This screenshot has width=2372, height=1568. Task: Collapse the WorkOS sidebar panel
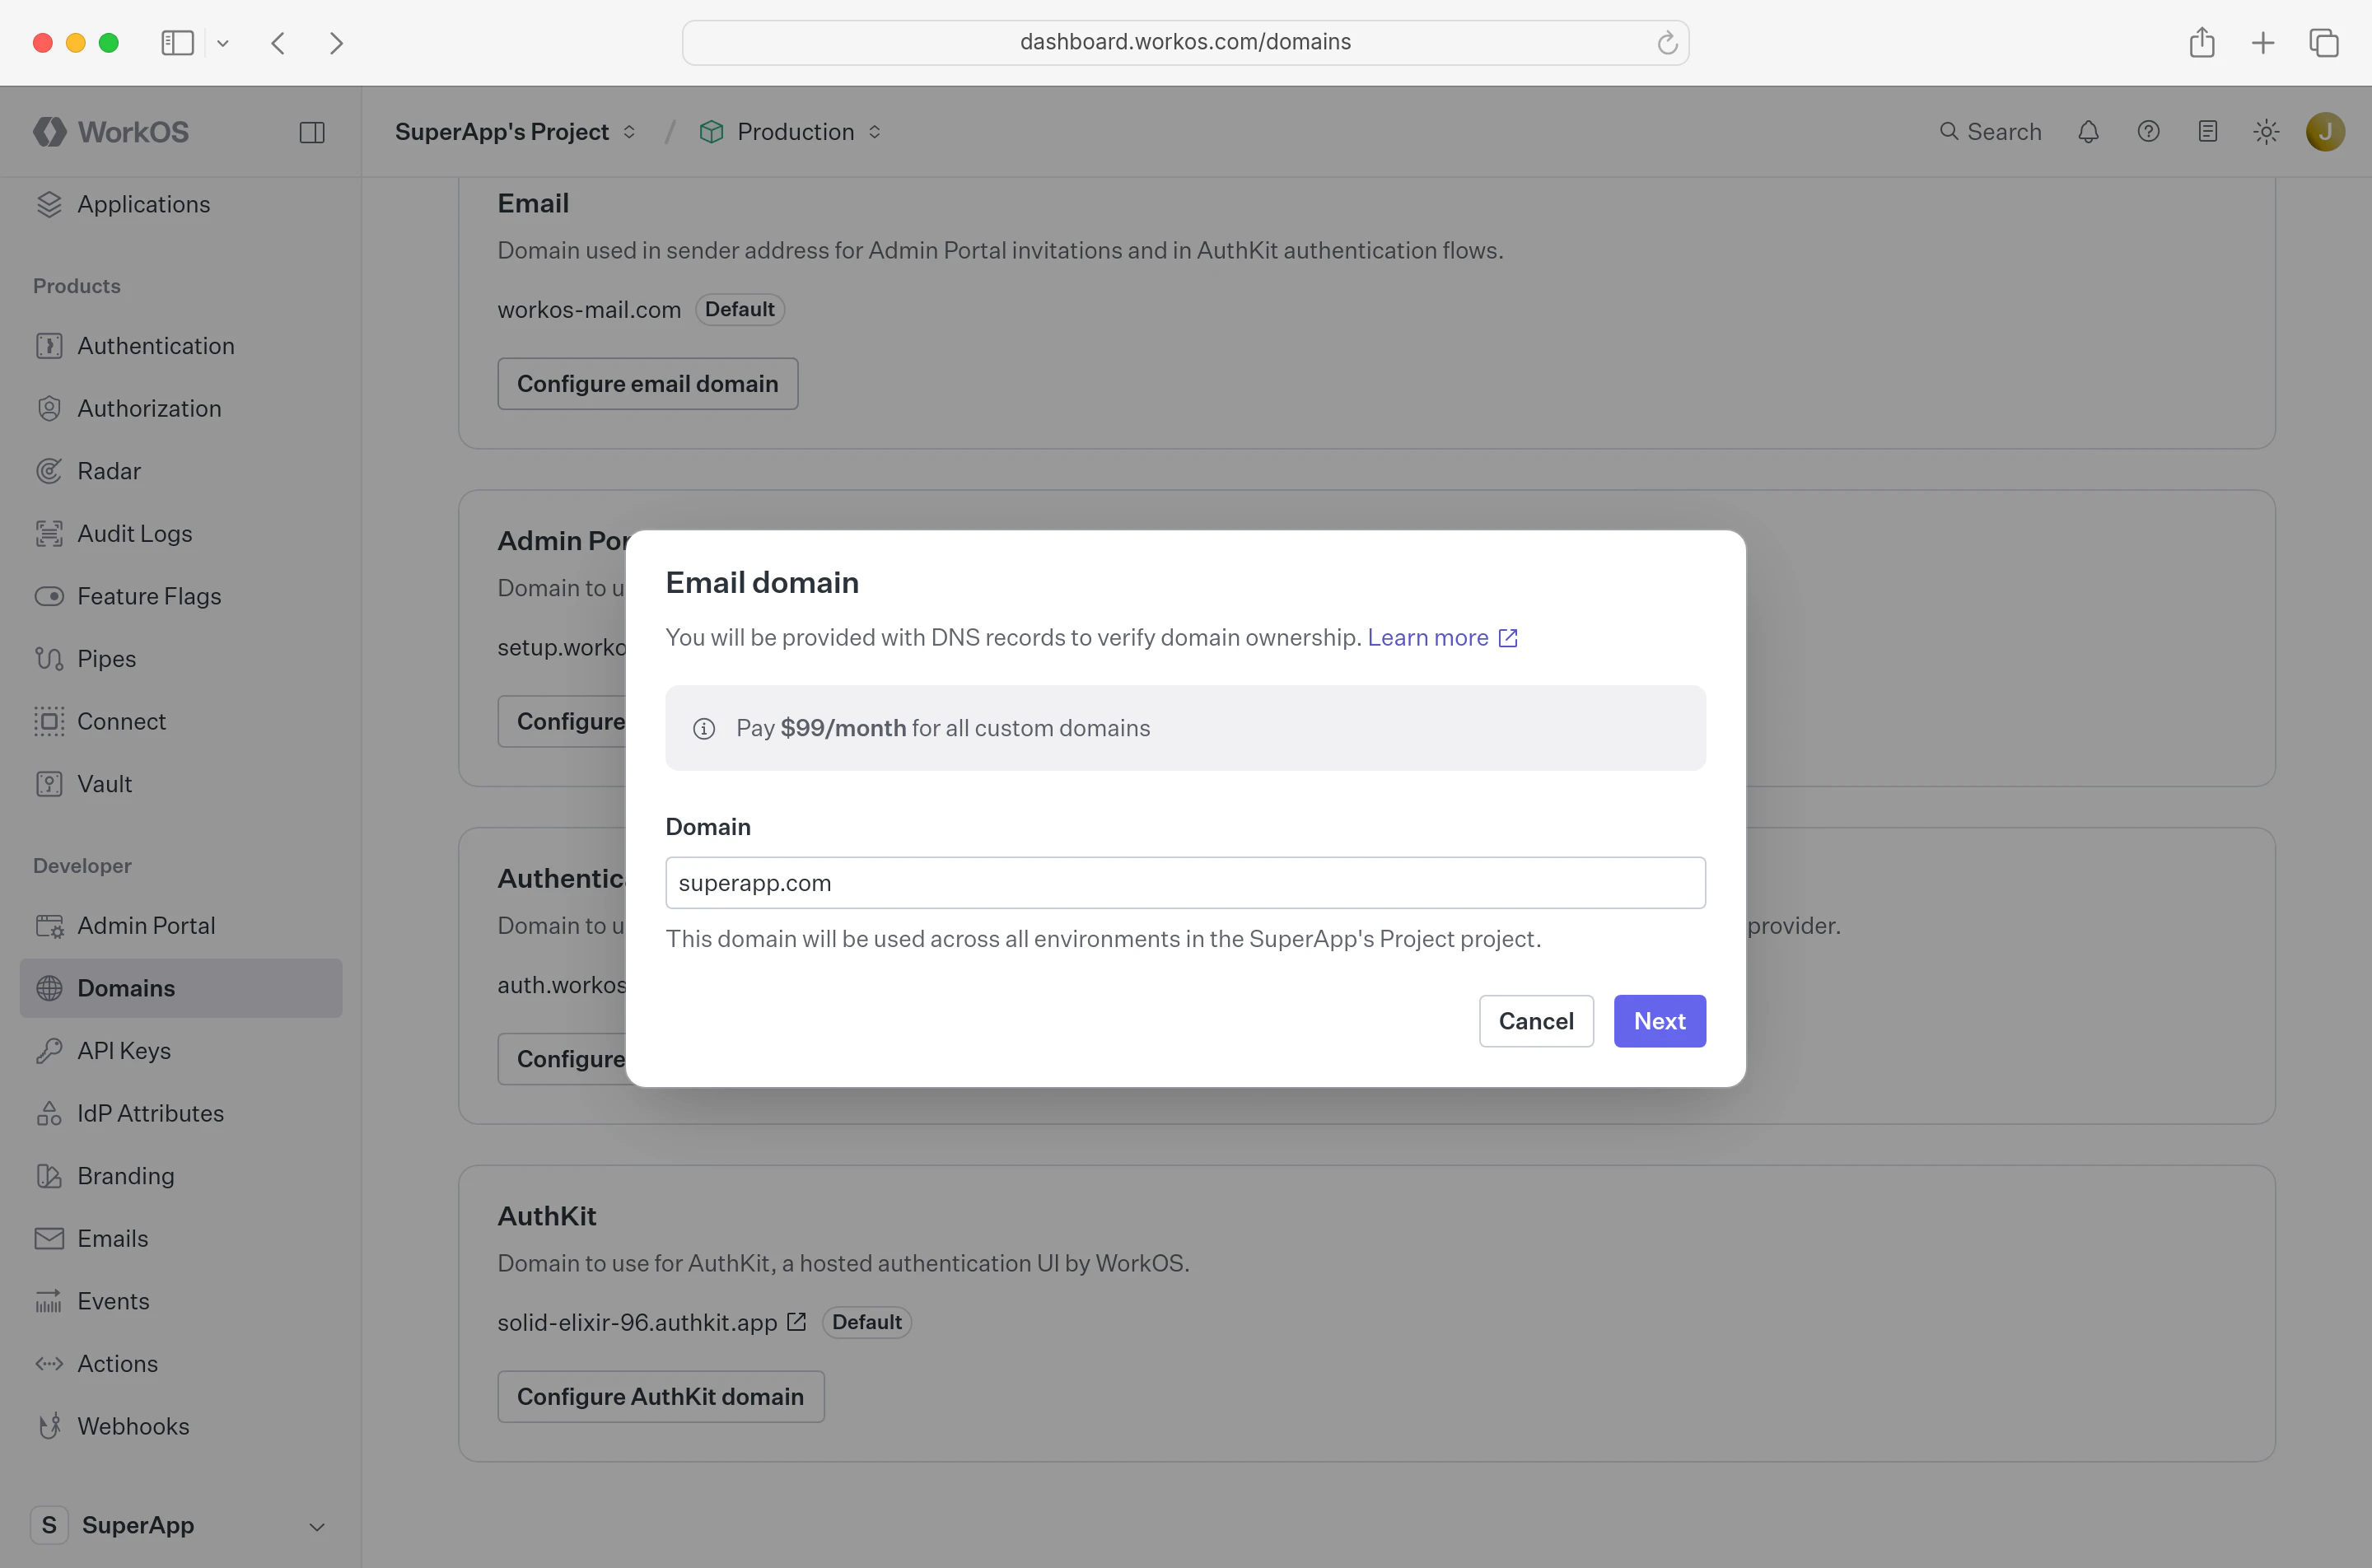[x=312, y=132]
